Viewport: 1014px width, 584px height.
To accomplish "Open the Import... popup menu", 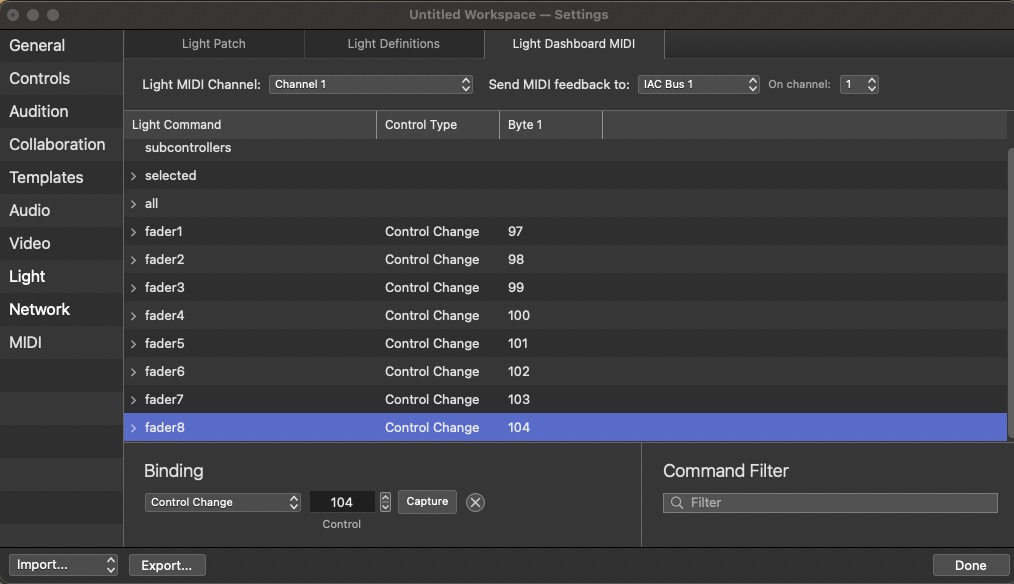I will (x=63, y=565).
